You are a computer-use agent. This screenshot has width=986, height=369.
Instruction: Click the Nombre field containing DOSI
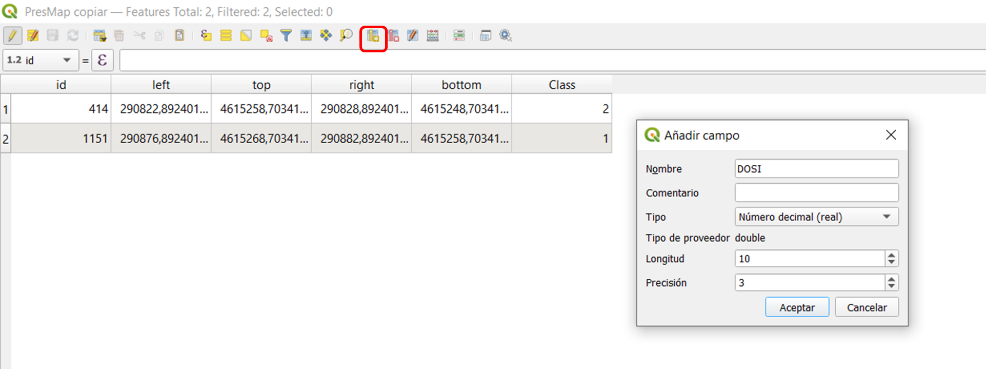(x=816, y=168)
